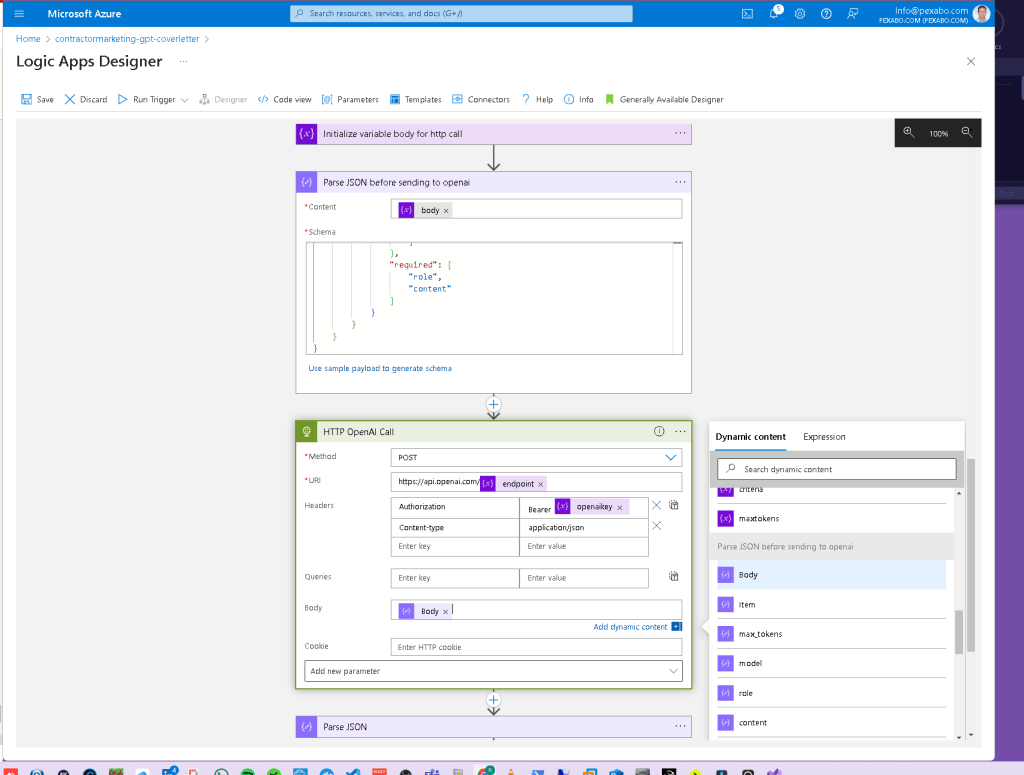Image resolution: width=1024 pixels, height=775 pixels.
Task: Open portal settings gear
Action: click(800, 13)
